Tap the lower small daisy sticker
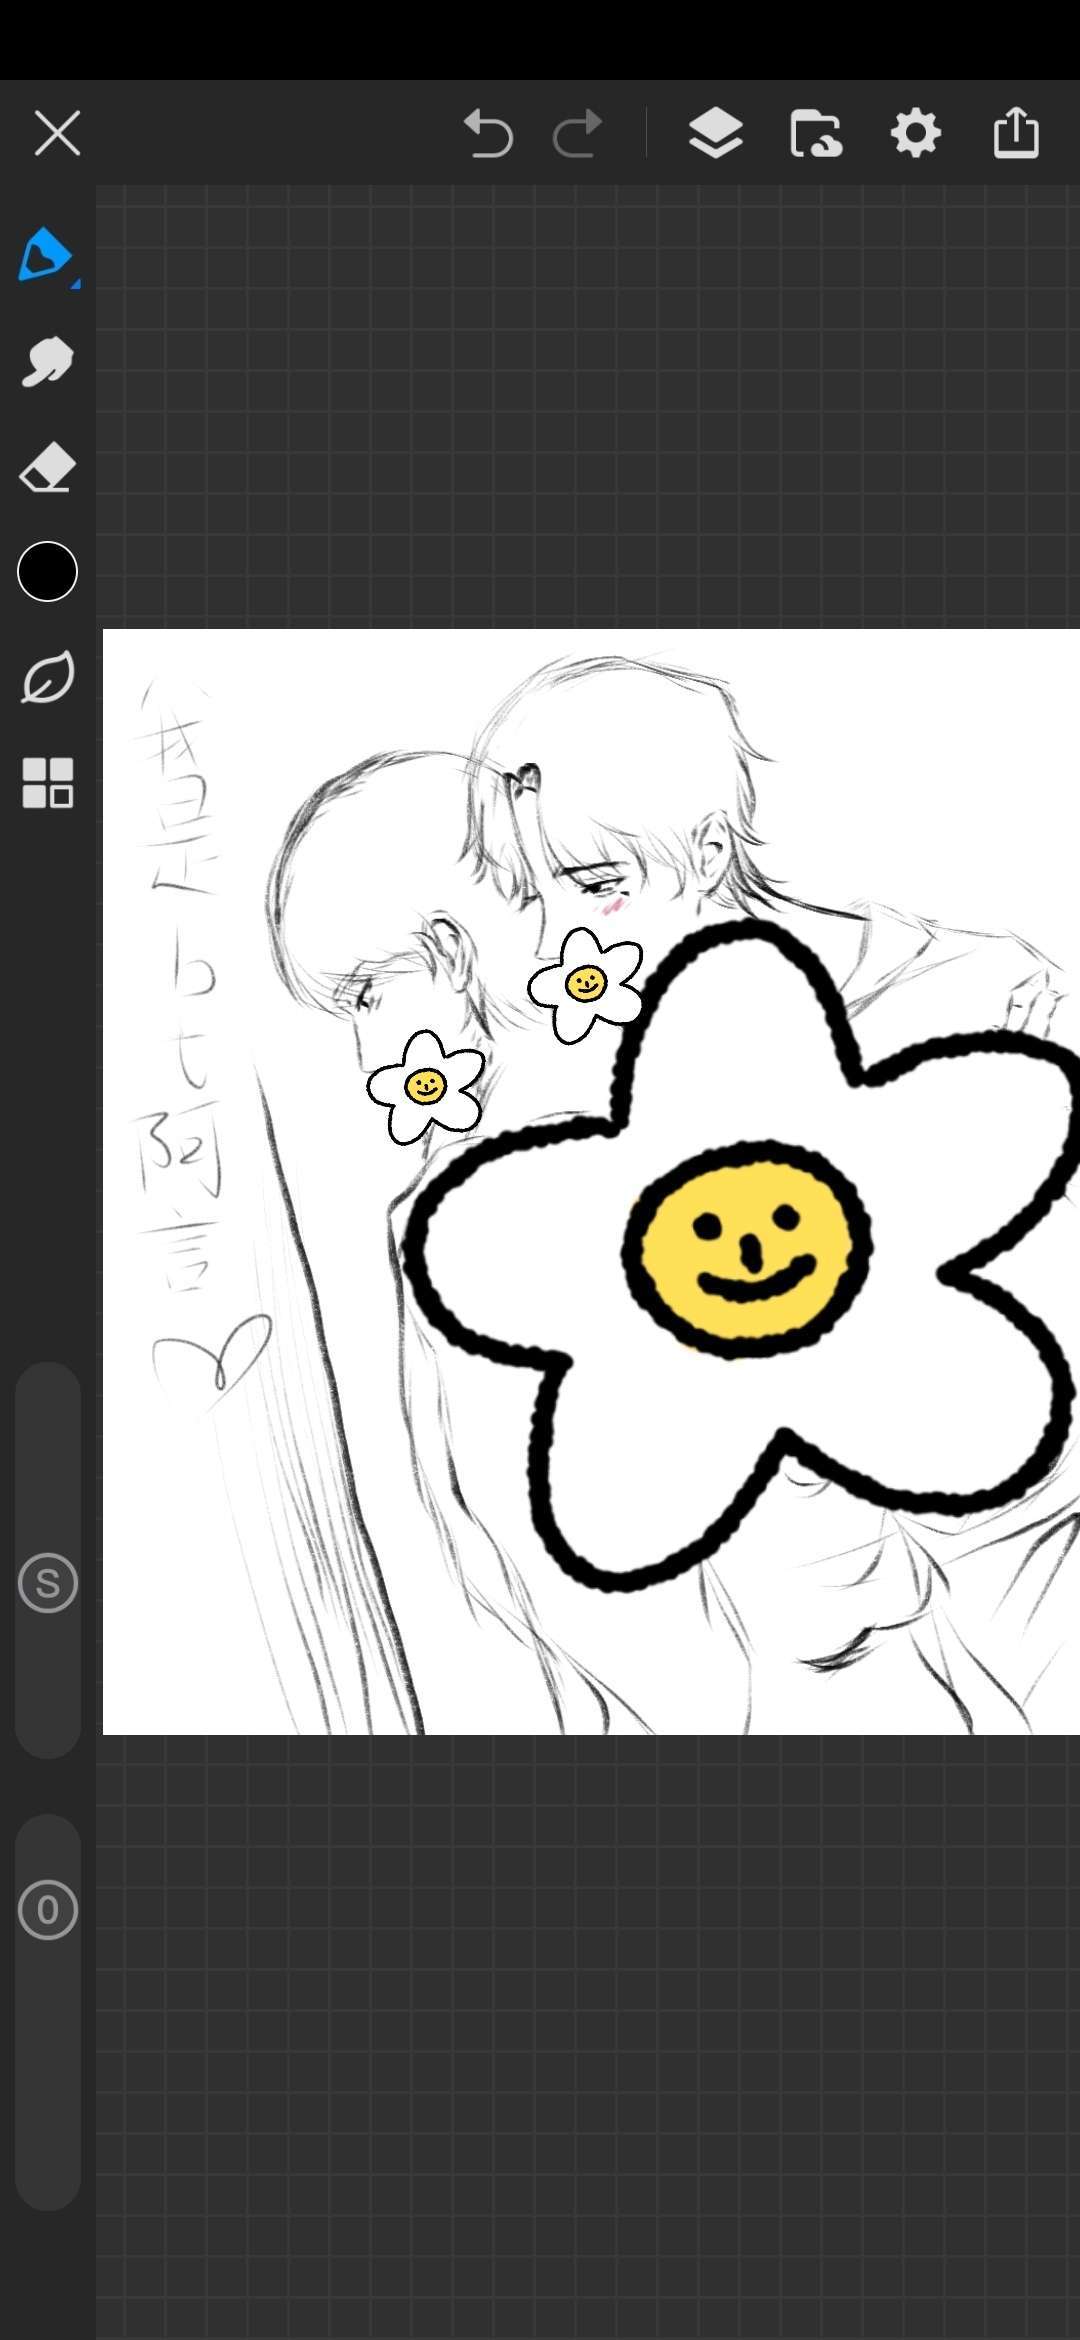The width and height of the screenshot is (1080, 2340). pos(426,1086)
